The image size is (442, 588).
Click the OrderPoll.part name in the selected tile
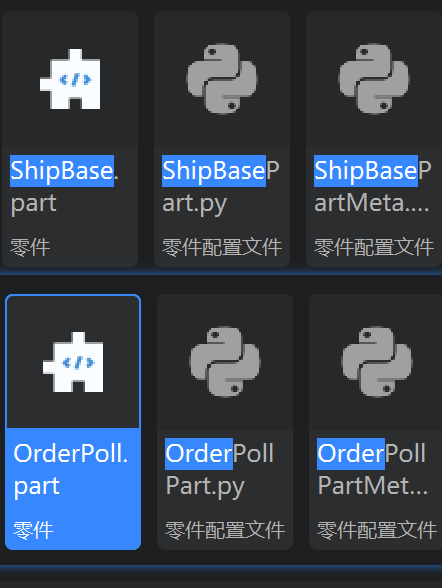[x=71, y=470]
